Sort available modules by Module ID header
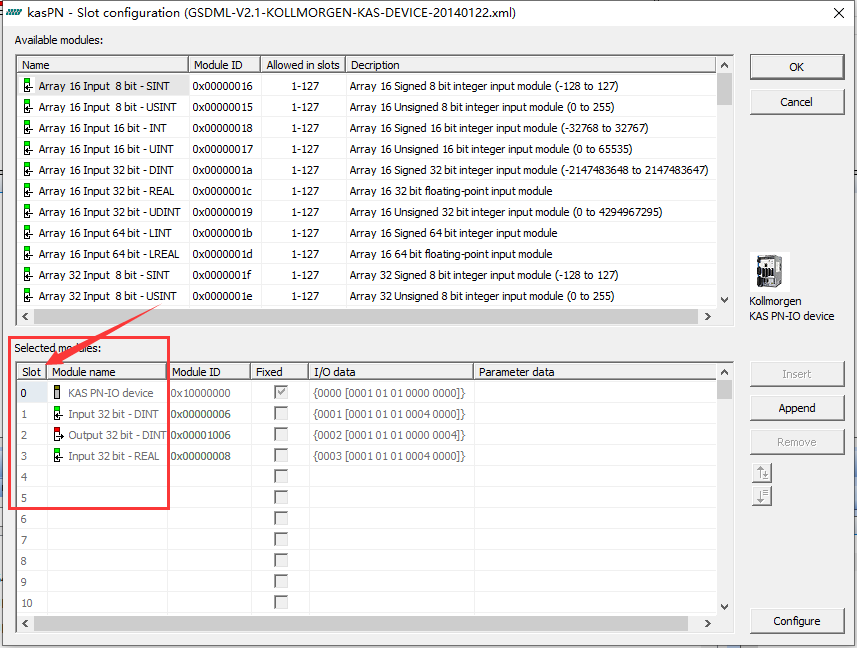 tap(224, 65)
